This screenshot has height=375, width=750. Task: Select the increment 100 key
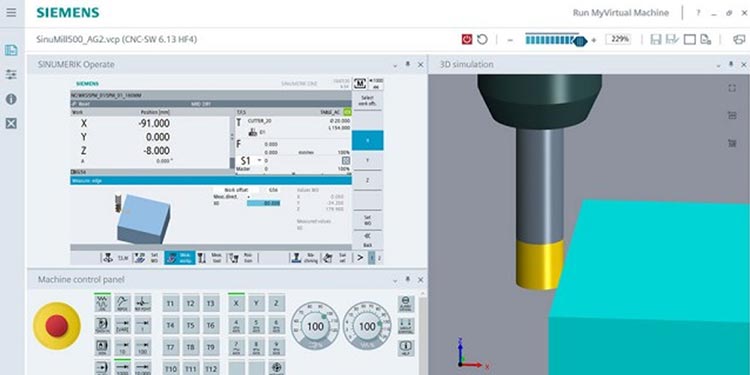click(x=143, y=347)
